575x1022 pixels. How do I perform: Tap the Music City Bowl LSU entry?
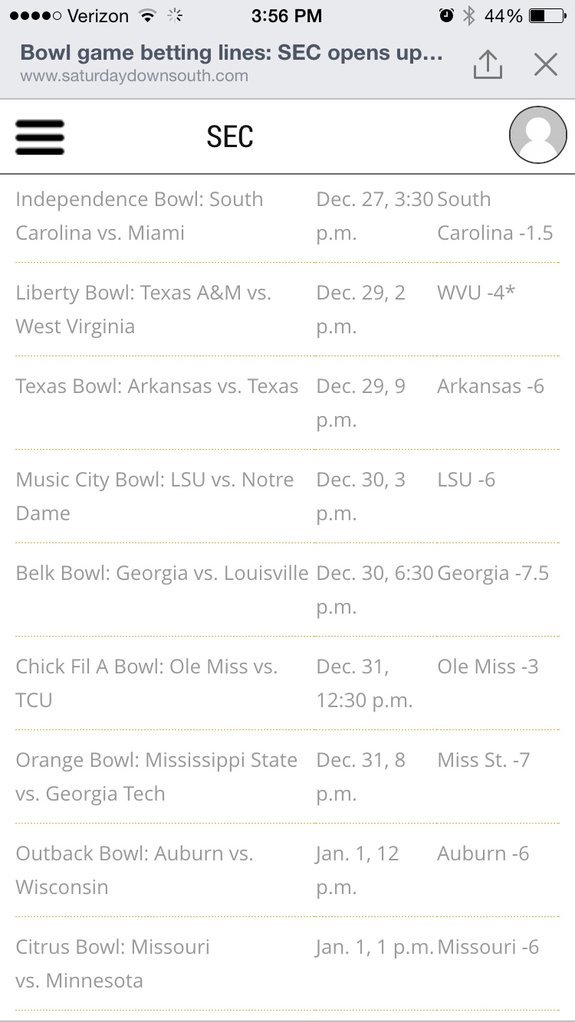click(288, 496)
